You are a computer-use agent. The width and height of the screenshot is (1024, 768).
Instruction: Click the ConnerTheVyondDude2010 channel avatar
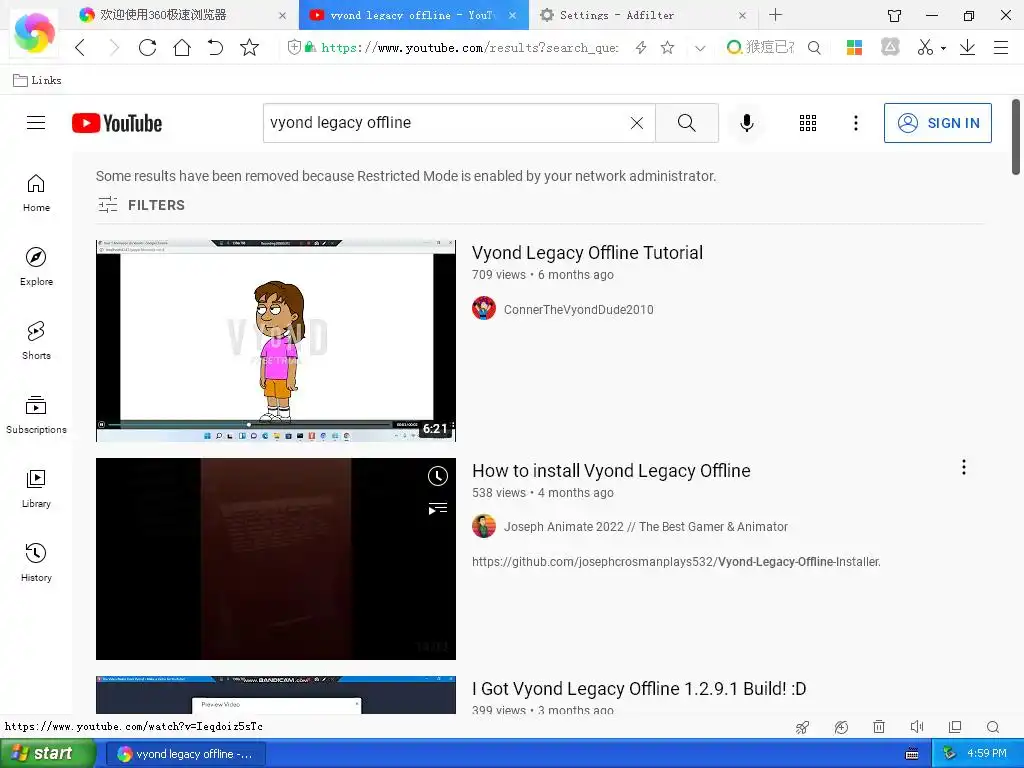[484, 308]
